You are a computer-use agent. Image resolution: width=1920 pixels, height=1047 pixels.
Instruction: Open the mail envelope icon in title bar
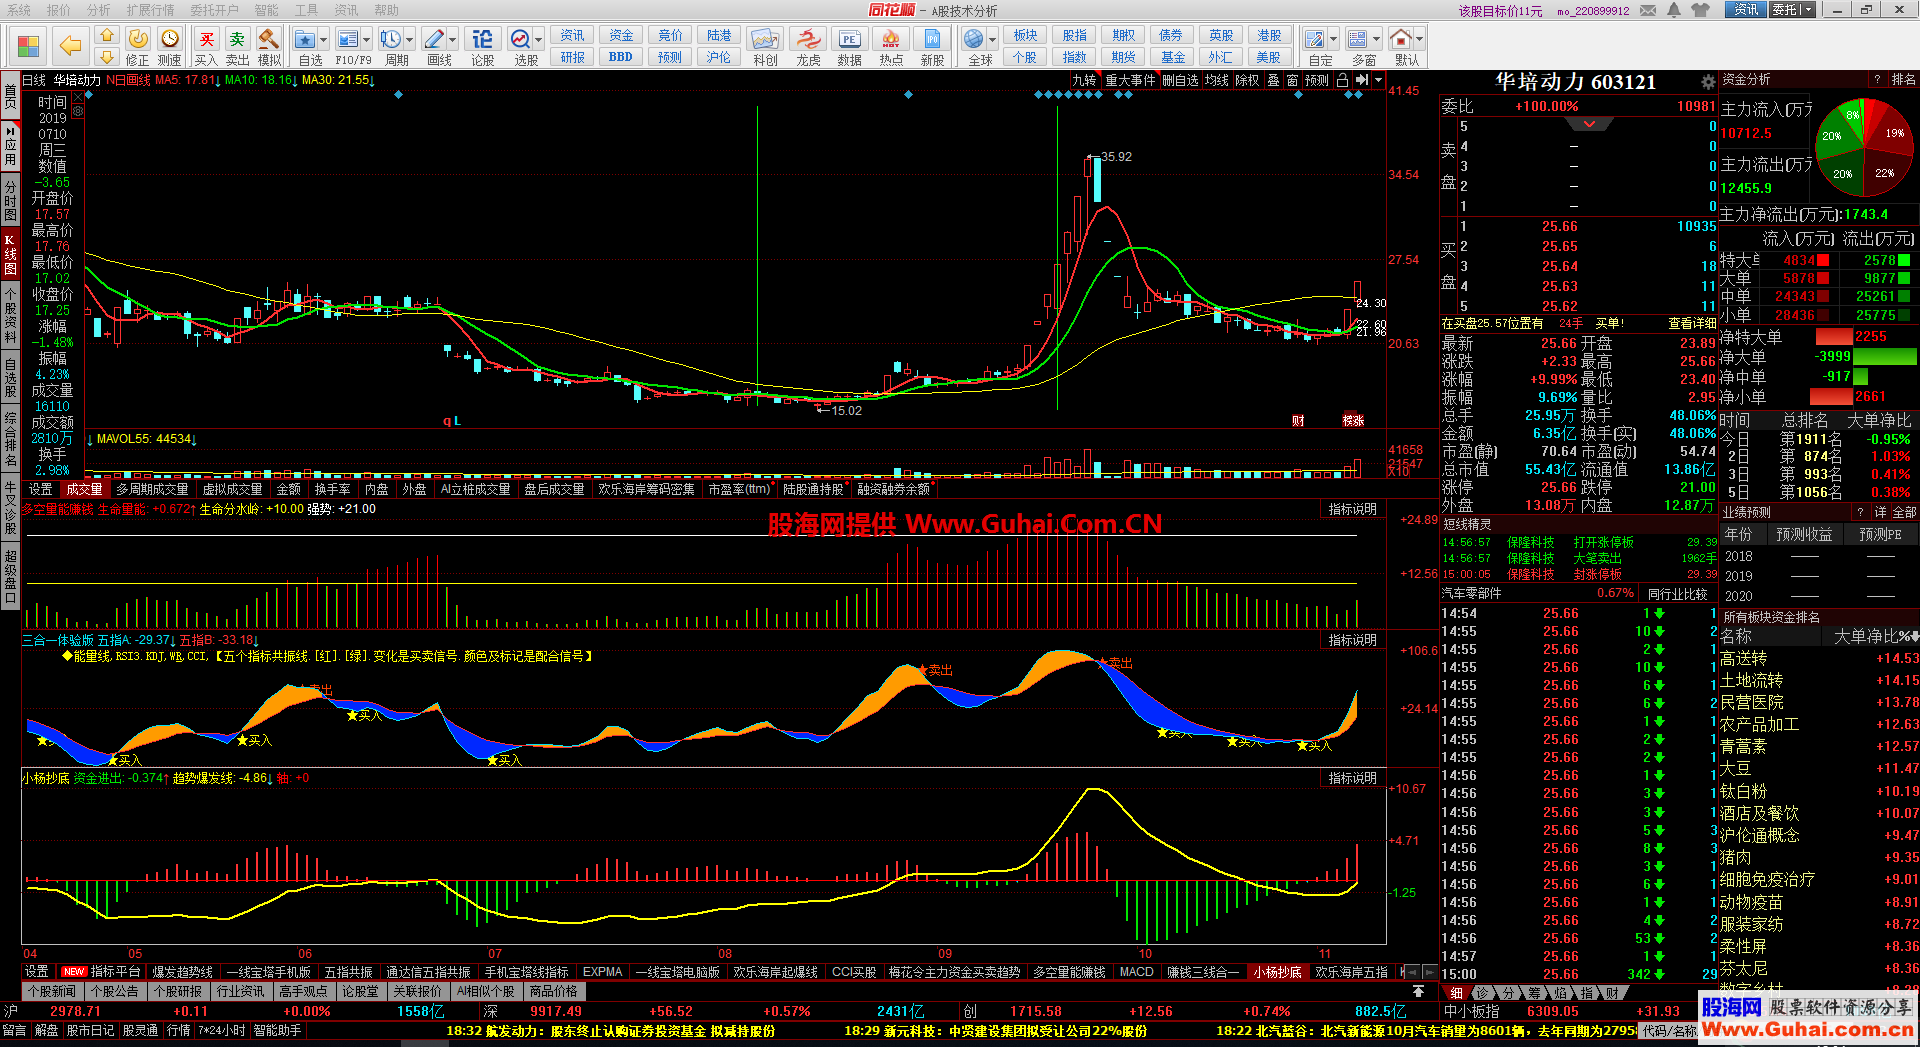pyautogui.click(x=1648, y=10)
